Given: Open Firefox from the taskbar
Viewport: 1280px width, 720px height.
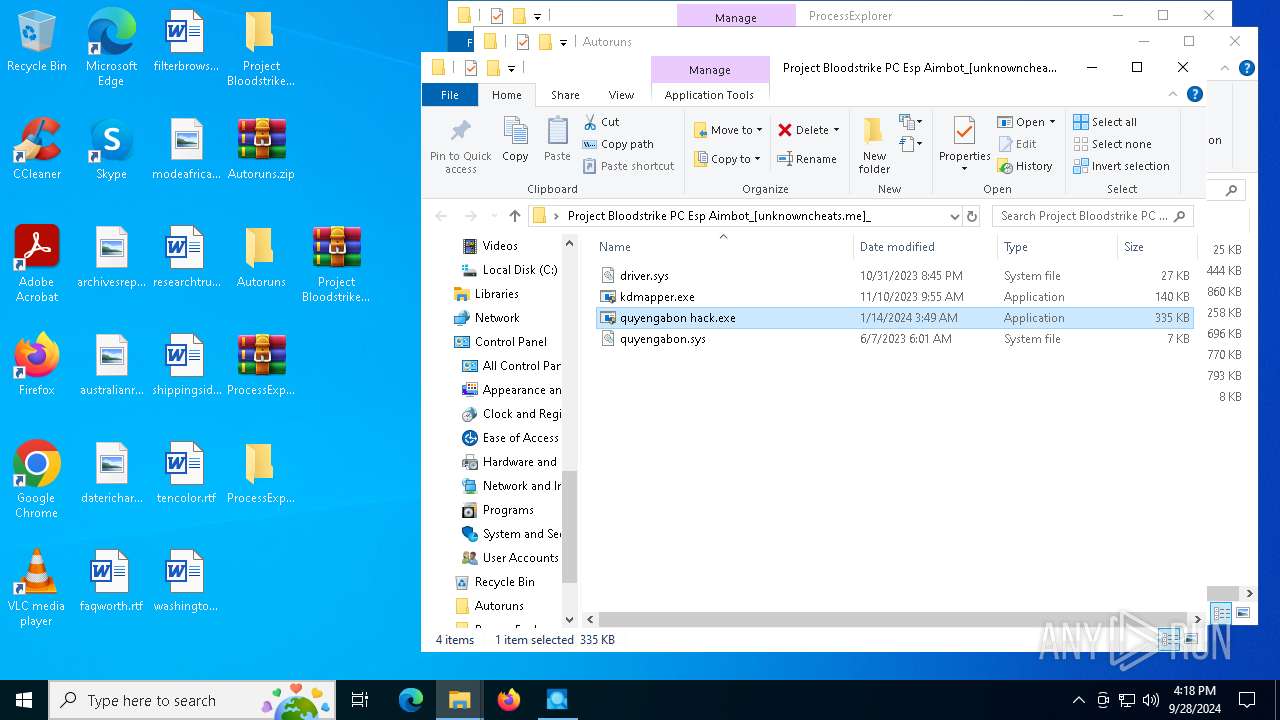Looking at the screenshot, I should pos(509,700).
